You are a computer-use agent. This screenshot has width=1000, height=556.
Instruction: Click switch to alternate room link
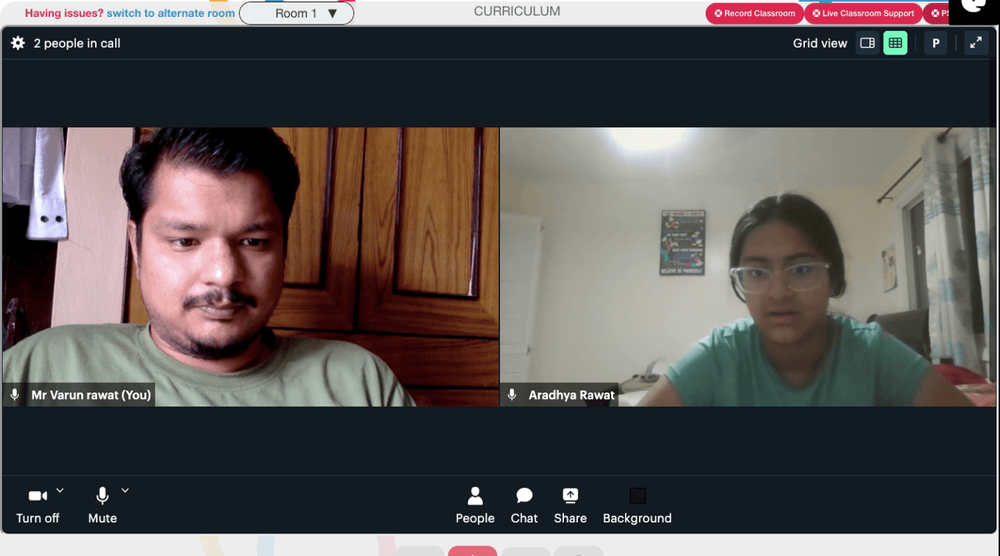(171, 13)
